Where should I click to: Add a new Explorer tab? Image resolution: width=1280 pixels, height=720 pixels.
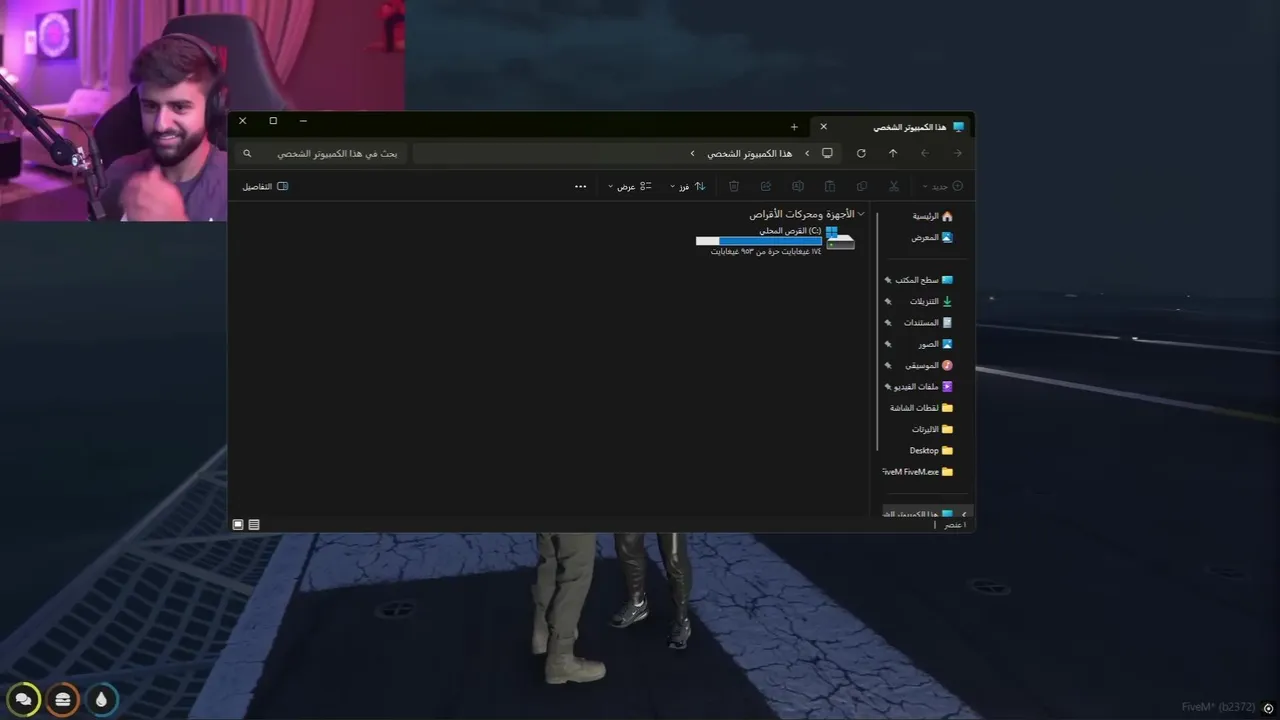point(794,127)
